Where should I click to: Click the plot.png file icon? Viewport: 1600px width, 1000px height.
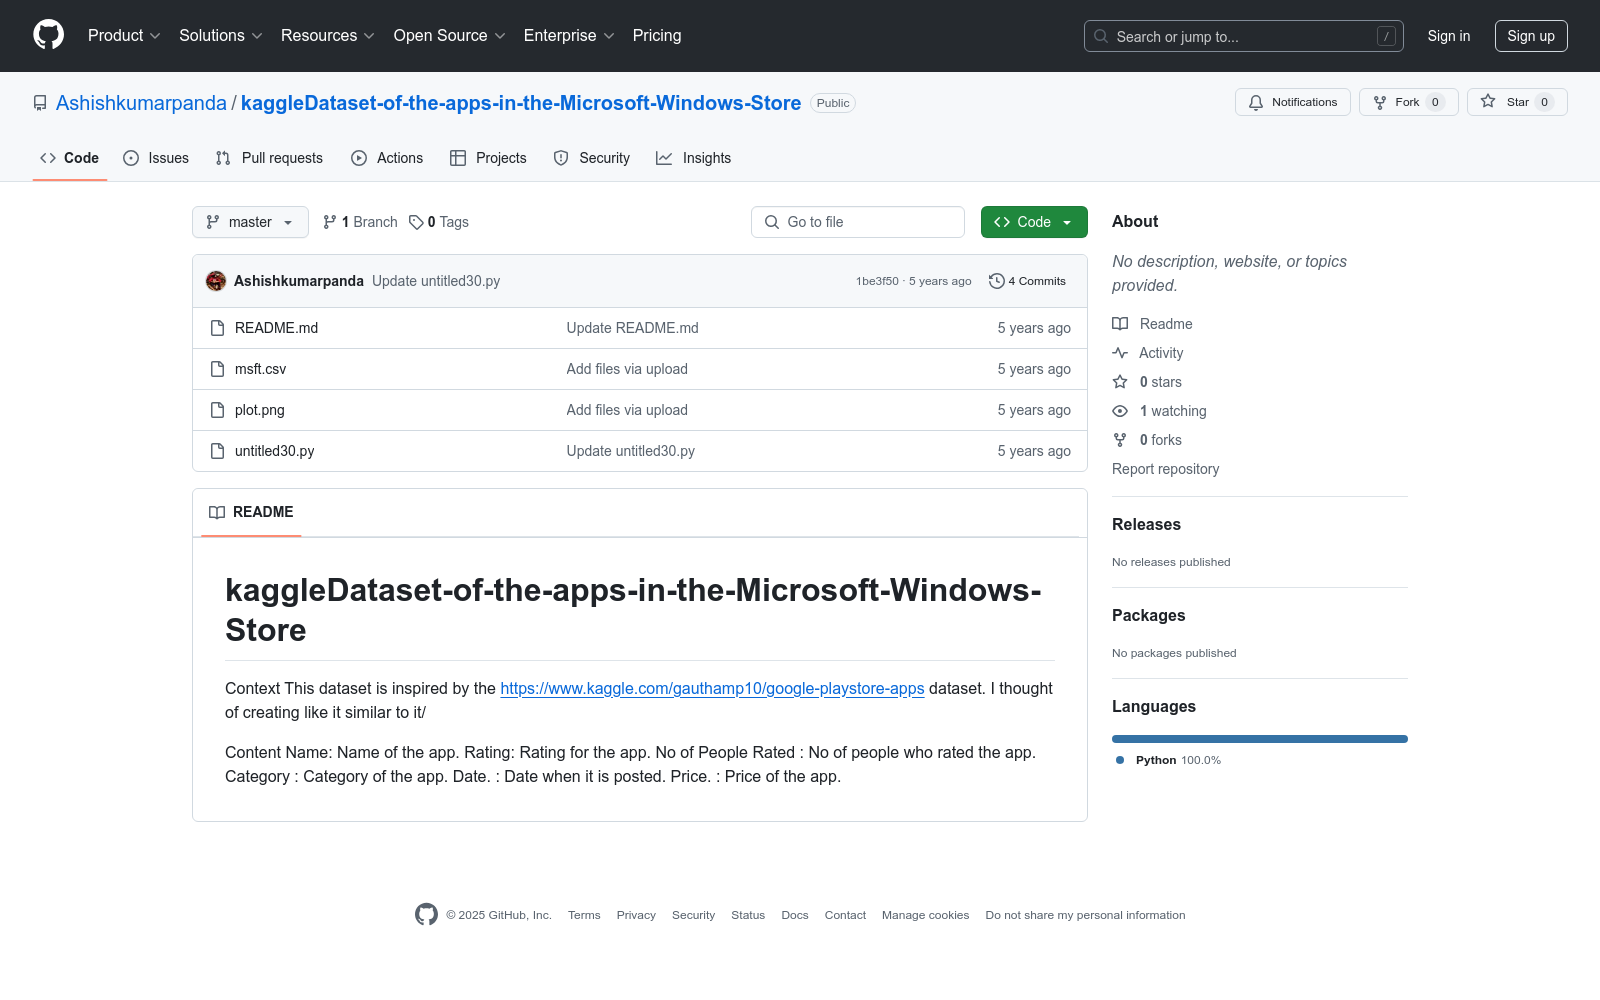(x=217, y=410)
